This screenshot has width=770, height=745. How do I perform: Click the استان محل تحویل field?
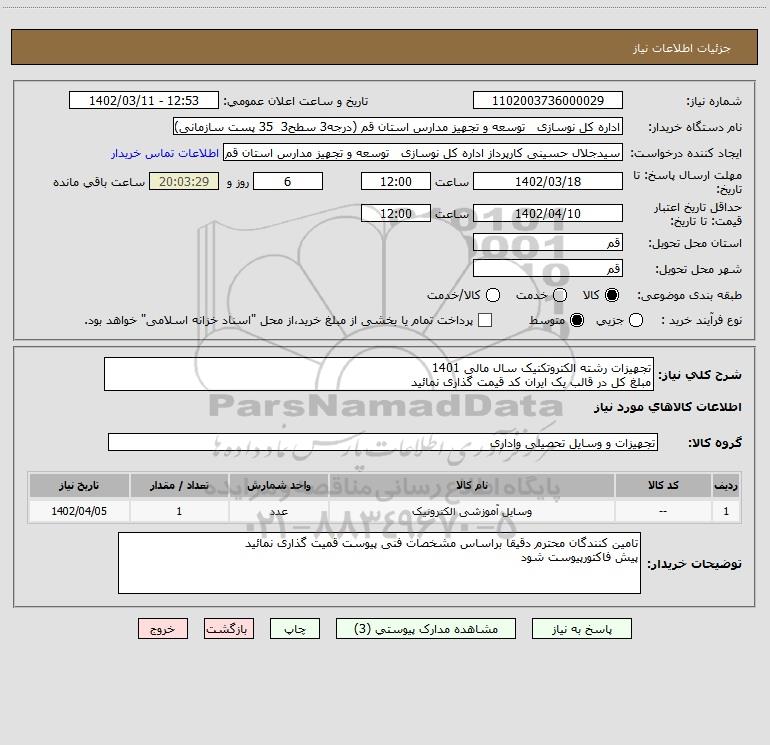(548, 242)
